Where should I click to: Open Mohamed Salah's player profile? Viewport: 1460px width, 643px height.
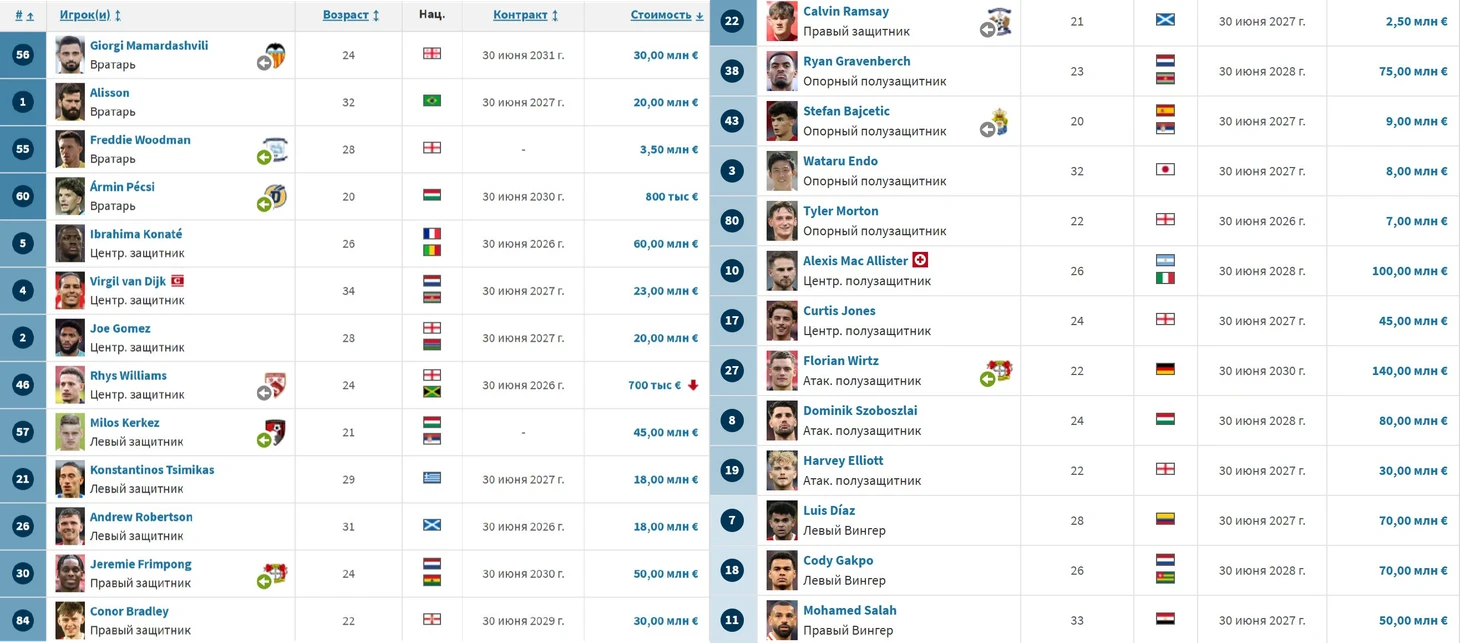(850, 610)
